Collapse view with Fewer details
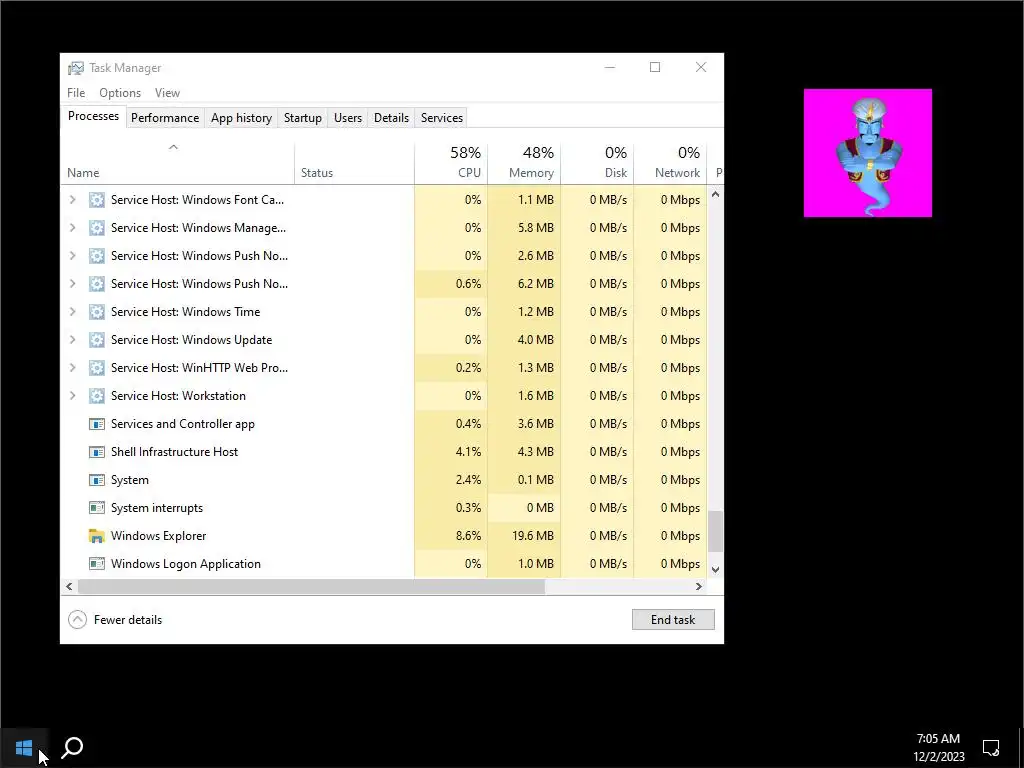This screenshot has height=768, width=1024. coord(115,620)
